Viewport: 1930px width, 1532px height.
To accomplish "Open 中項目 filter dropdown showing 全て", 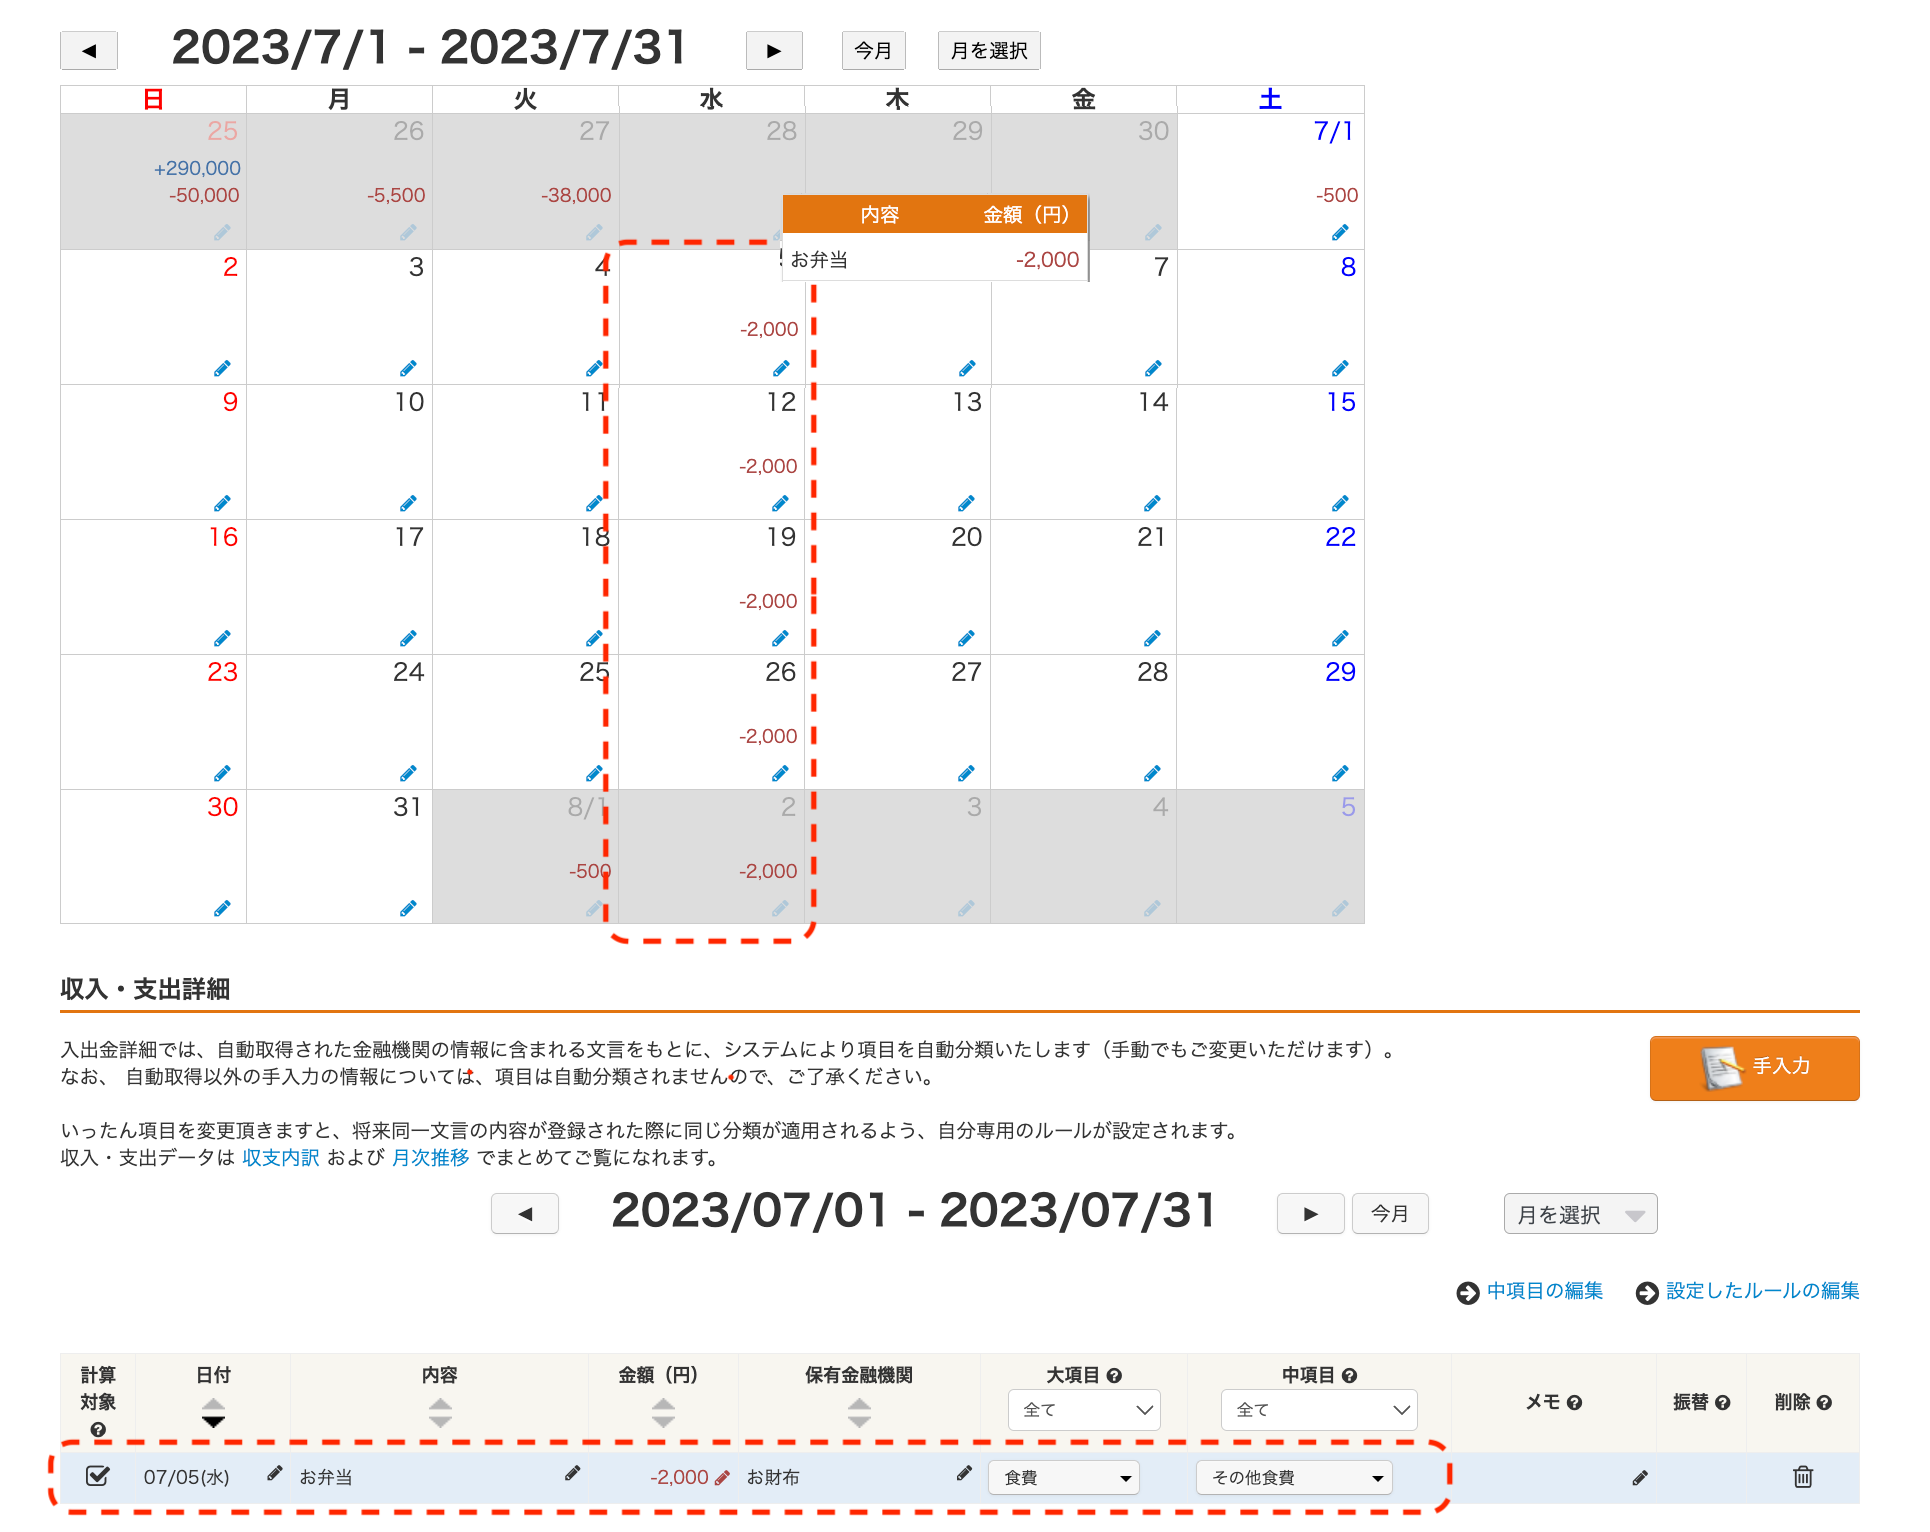I will tap(1319, 1410).
